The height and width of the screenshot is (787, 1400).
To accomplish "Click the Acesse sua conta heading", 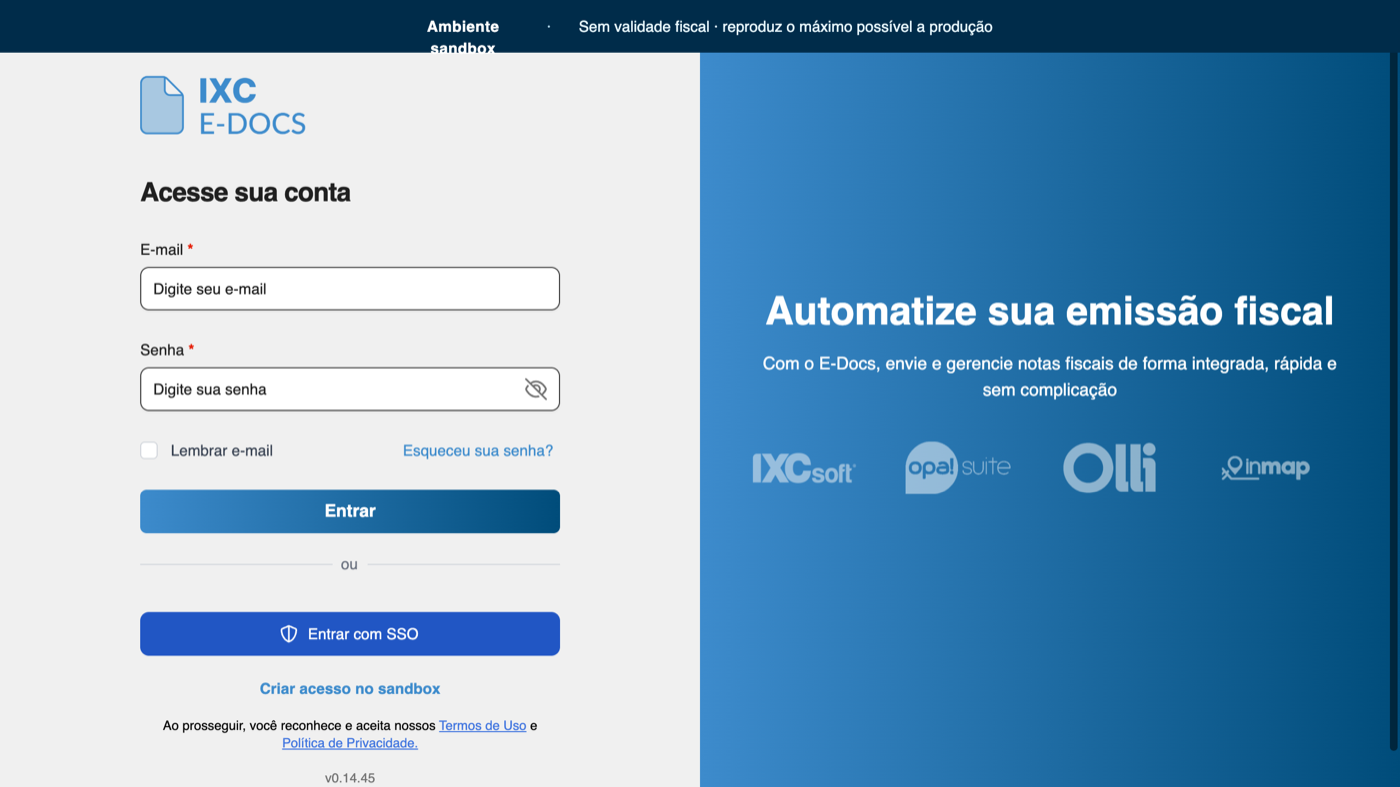I will pyautogui.click(x=245, y=192).
